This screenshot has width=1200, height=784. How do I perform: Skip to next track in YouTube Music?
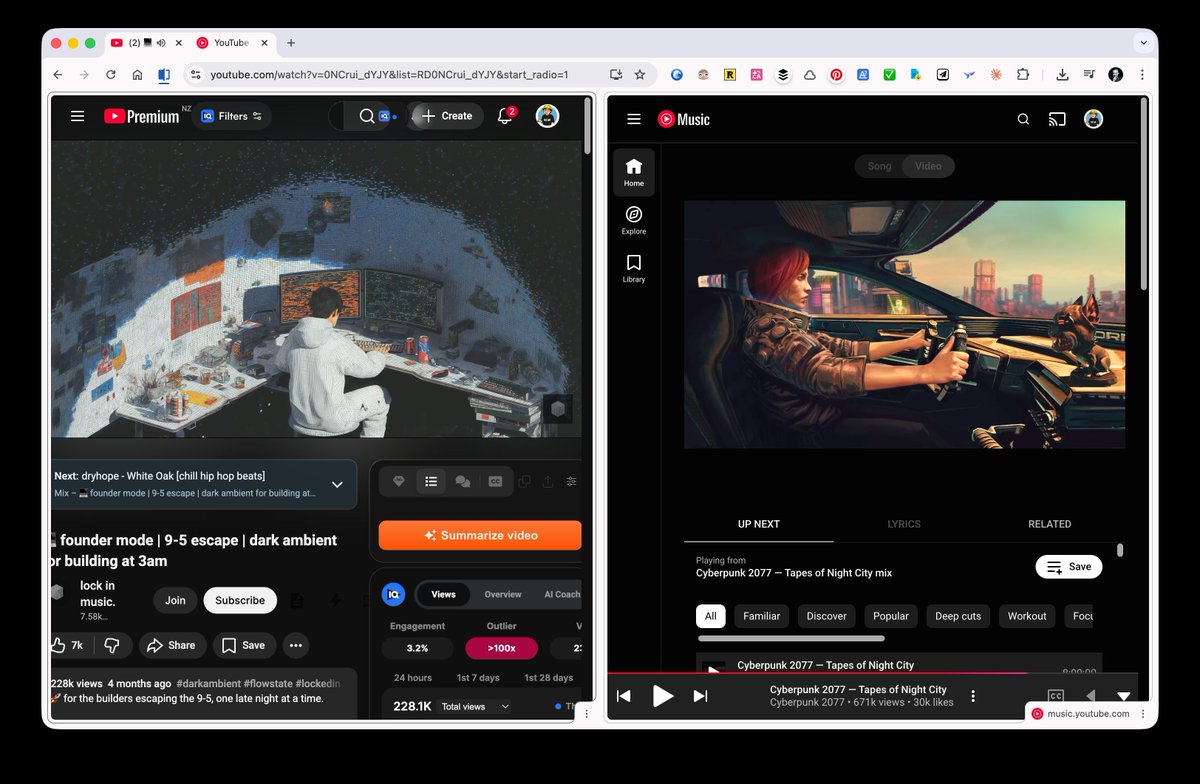tap(701, 696)
